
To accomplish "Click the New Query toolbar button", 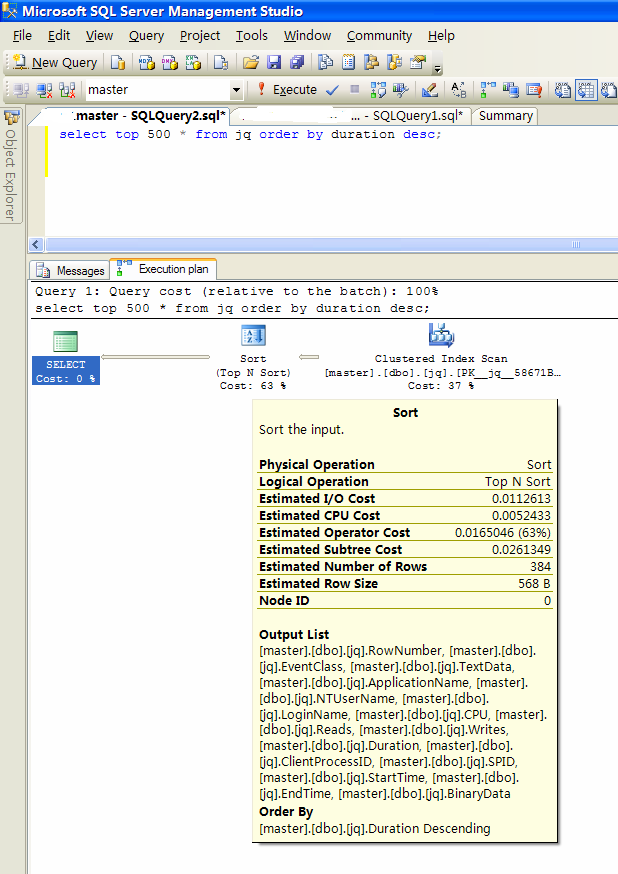I will pyautogui.click(x=55, y=62).
